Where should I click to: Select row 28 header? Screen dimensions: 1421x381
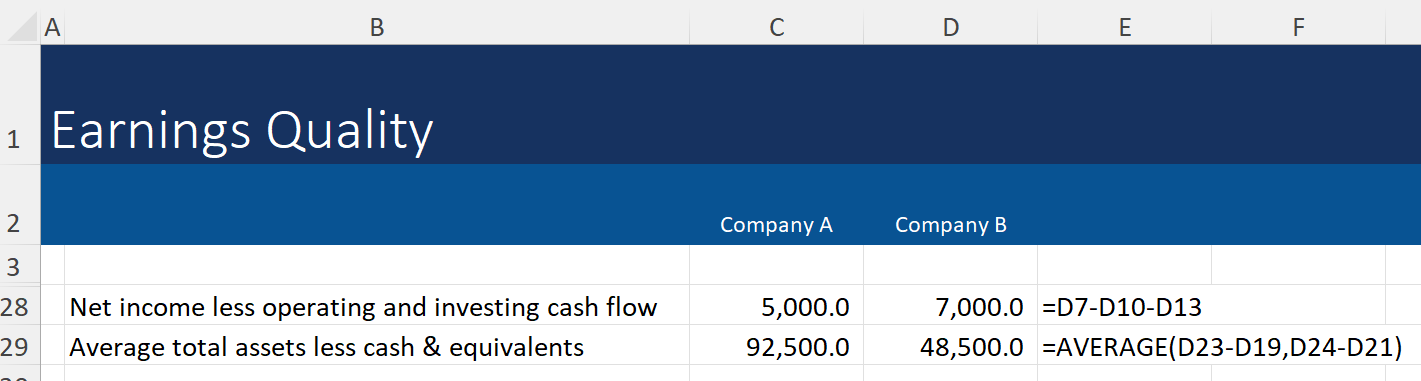point(20,305)
